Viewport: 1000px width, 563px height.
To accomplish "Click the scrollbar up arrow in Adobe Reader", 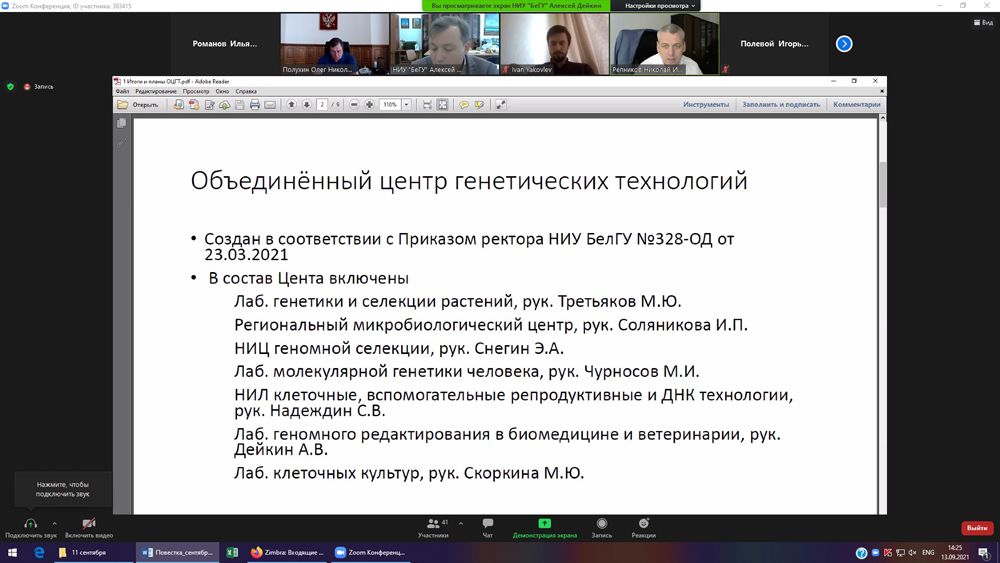I will [x=883, y=118].
